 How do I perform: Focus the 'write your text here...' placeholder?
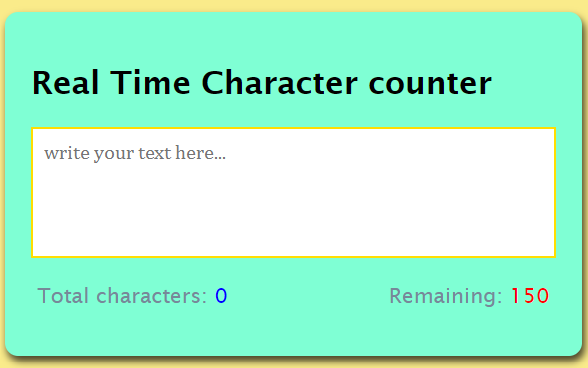[x=135, y=153]
